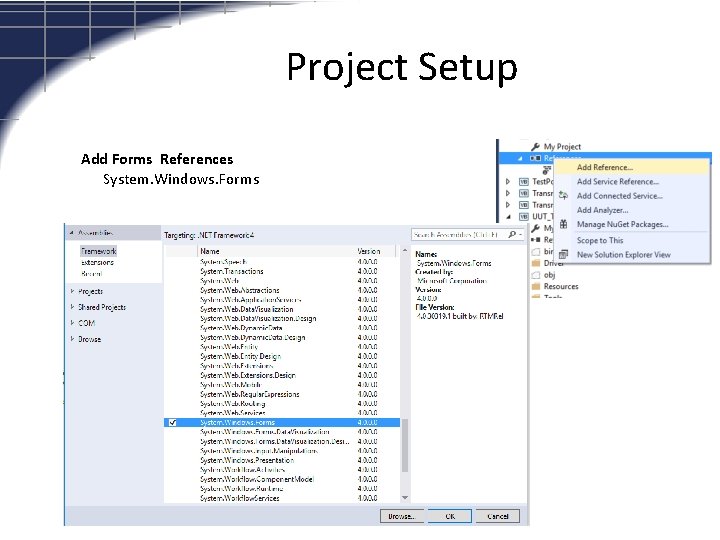This screenshot has width=720, height=540.
Task: Select the System.WorkflowServices row
Action: pos(282,498)
